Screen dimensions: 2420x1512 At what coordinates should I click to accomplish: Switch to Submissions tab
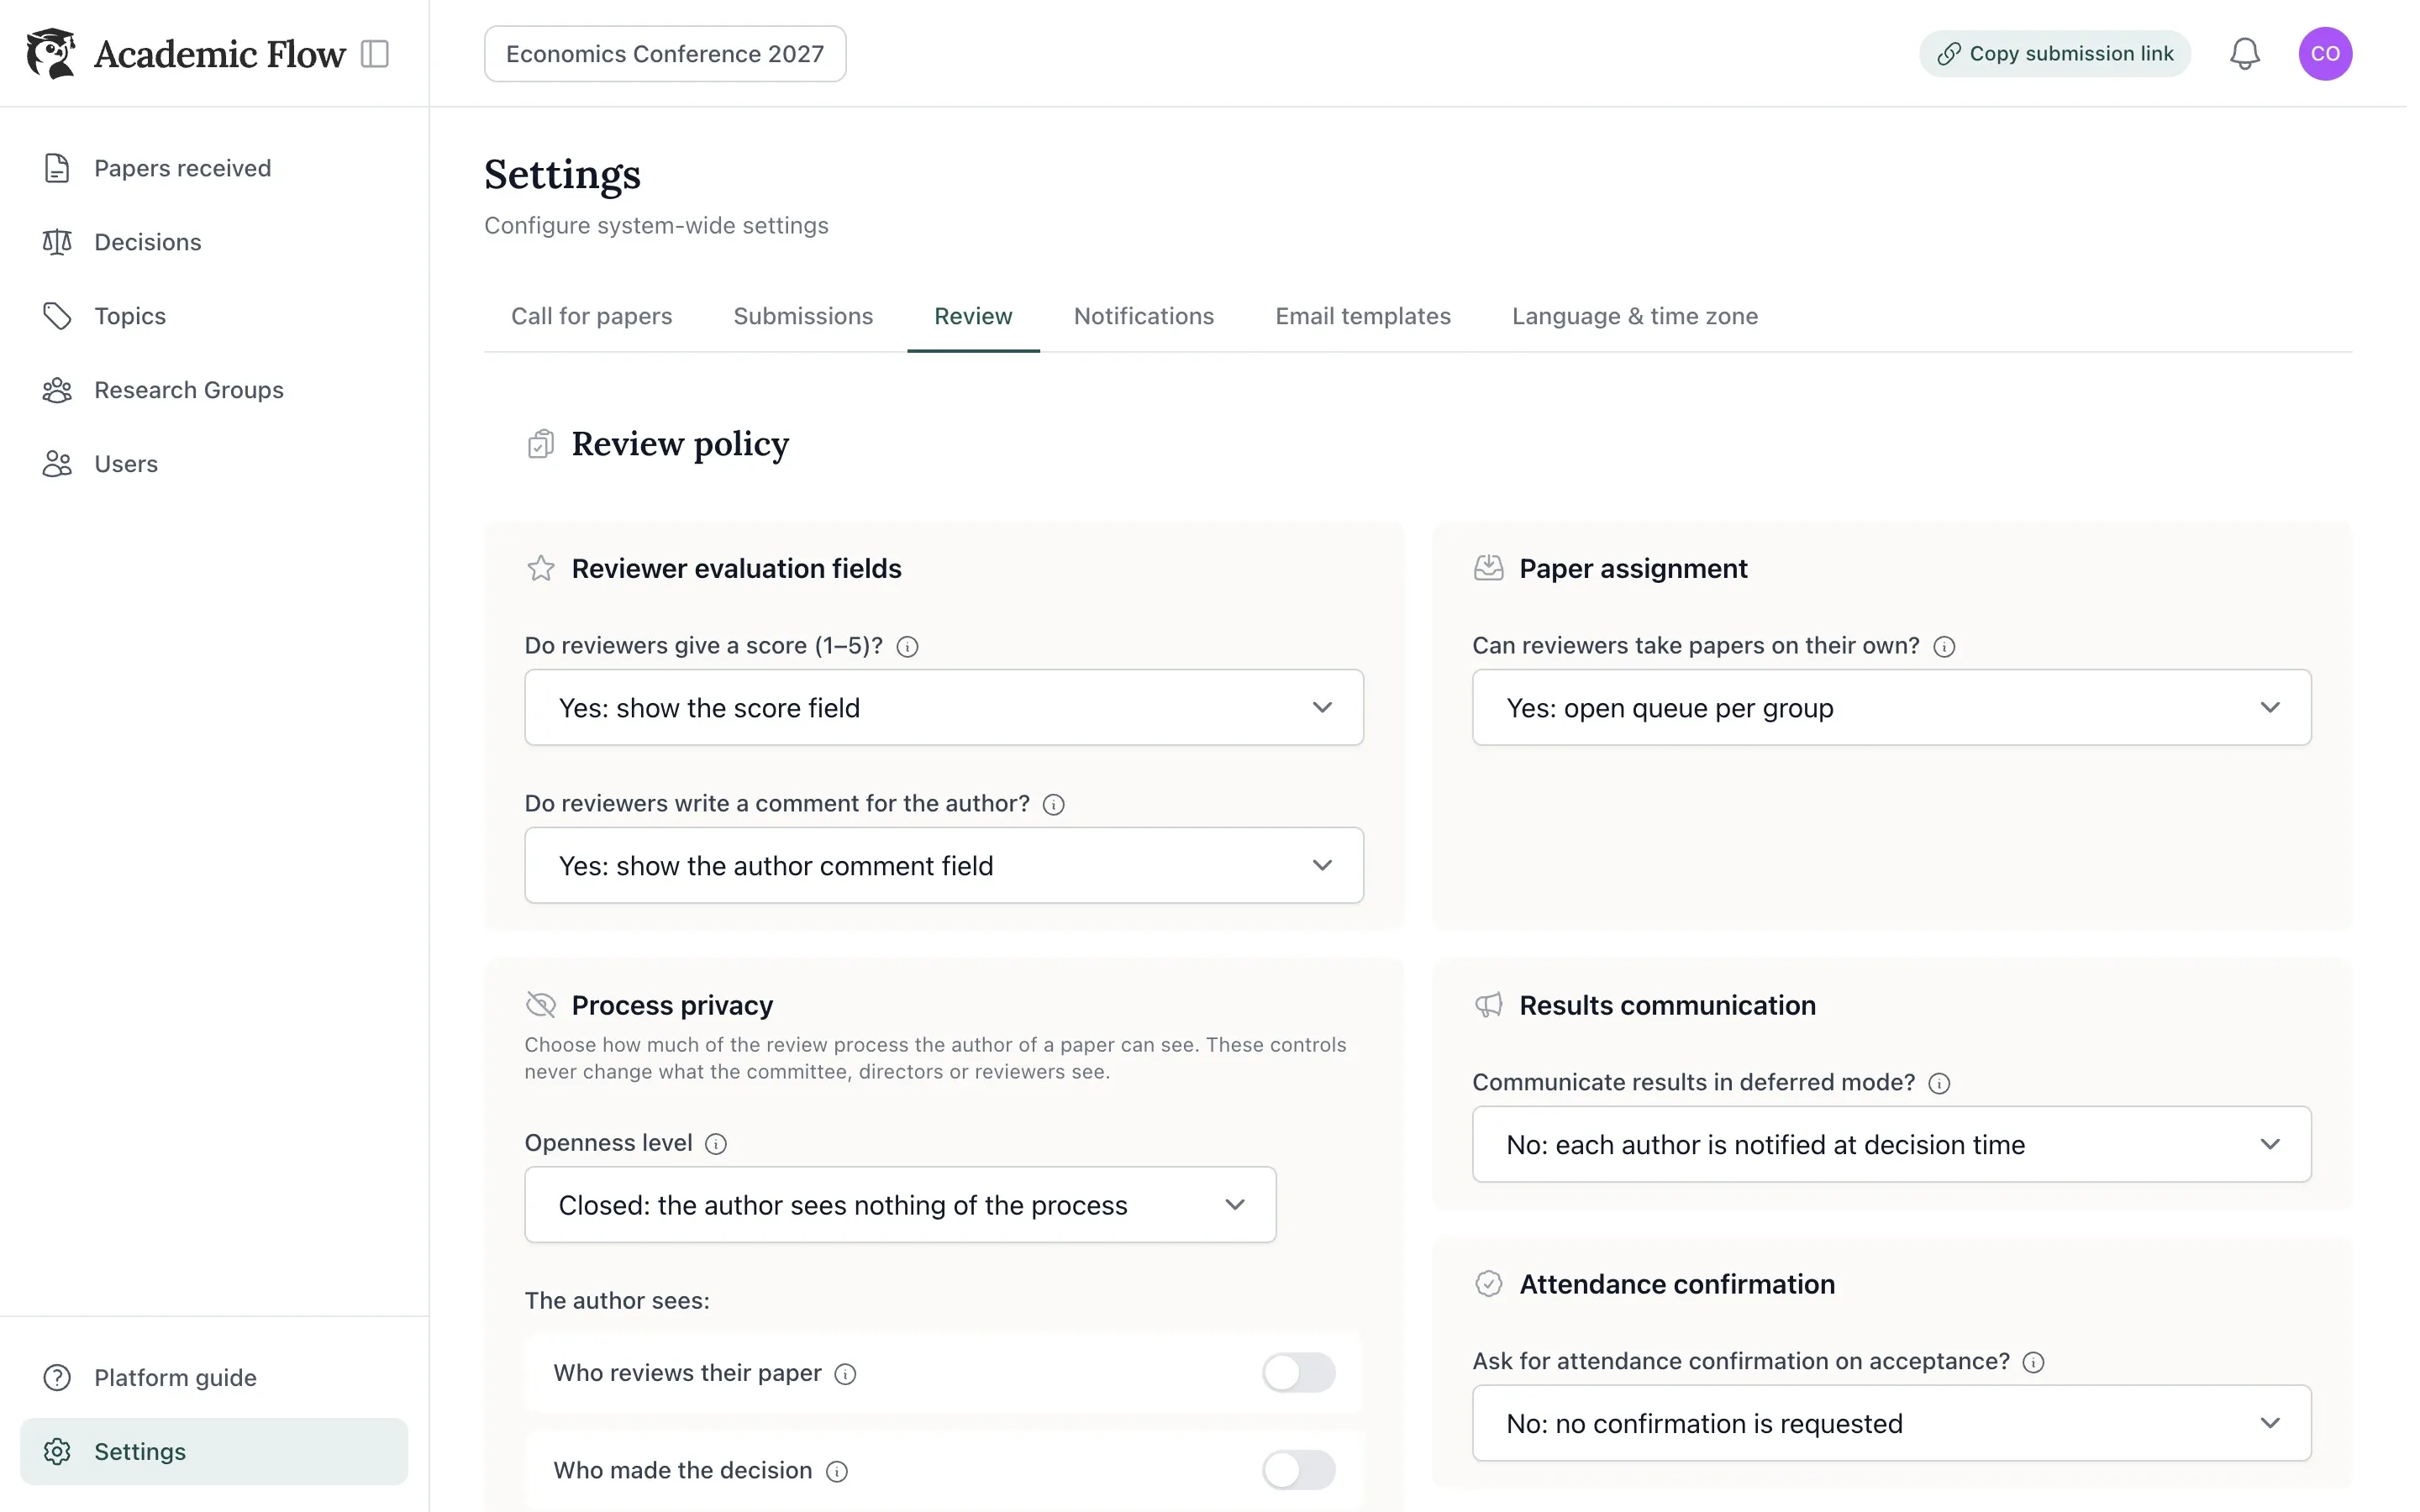[x=803, y=316]
